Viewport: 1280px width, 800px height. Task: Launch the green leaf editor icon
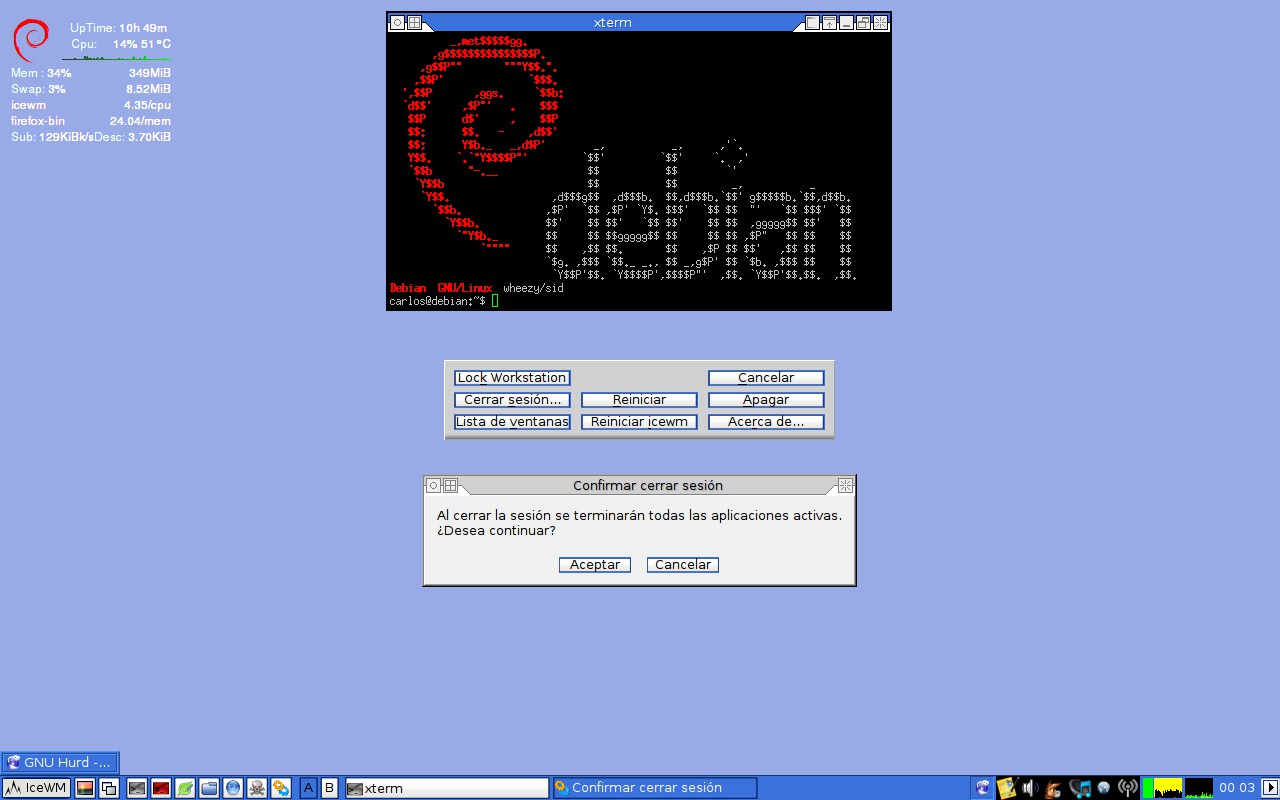click(185, 788)
